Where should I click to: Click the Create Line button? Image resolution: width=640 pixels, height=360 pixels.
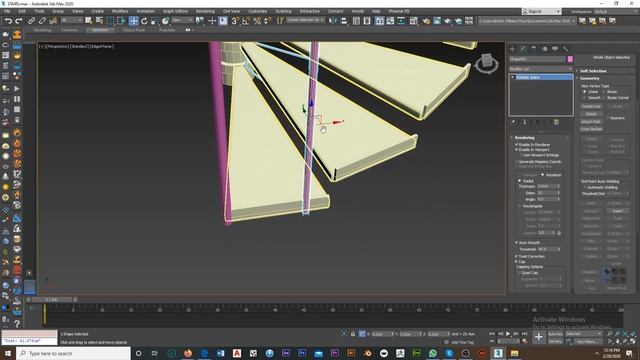591,107
